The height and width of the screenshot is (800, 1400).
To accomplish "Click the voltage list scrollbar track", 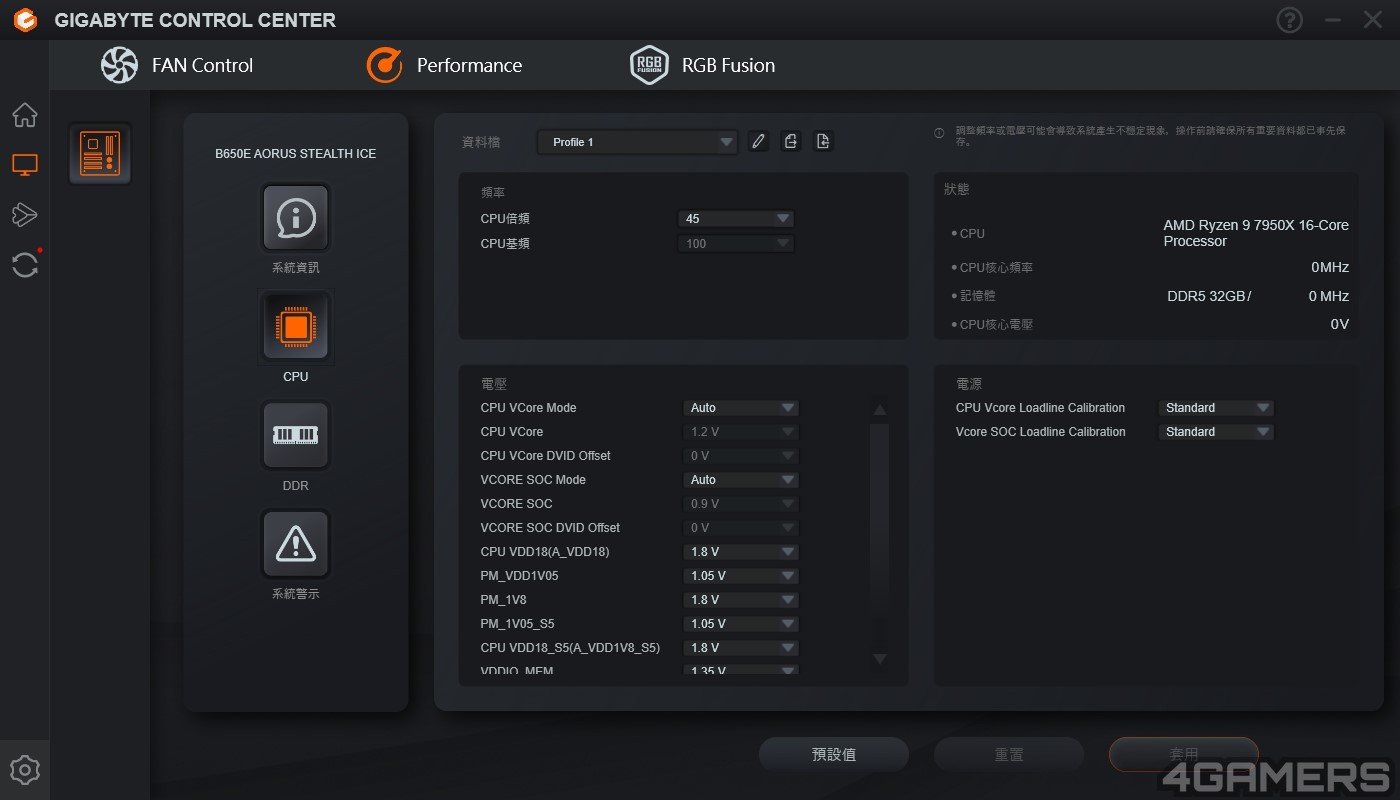I will 880,535.
